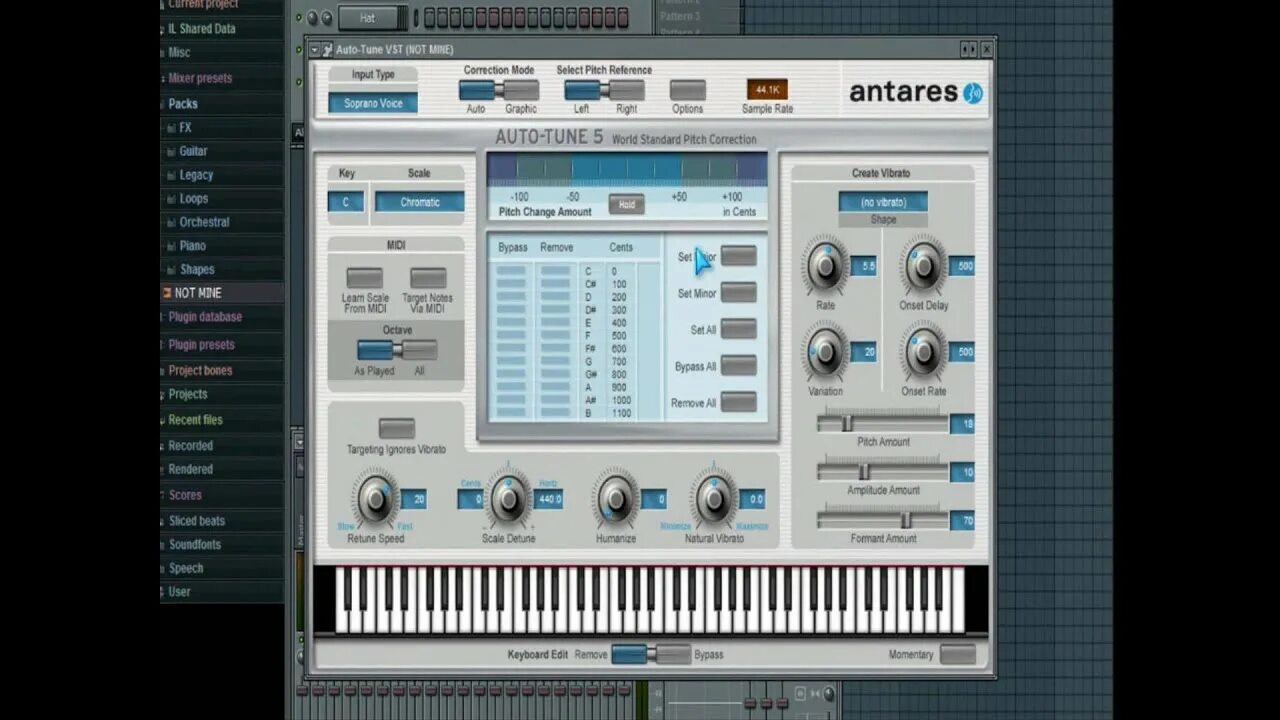Click the Set Minor button
1280x720 pixels.
click(739, 293)
